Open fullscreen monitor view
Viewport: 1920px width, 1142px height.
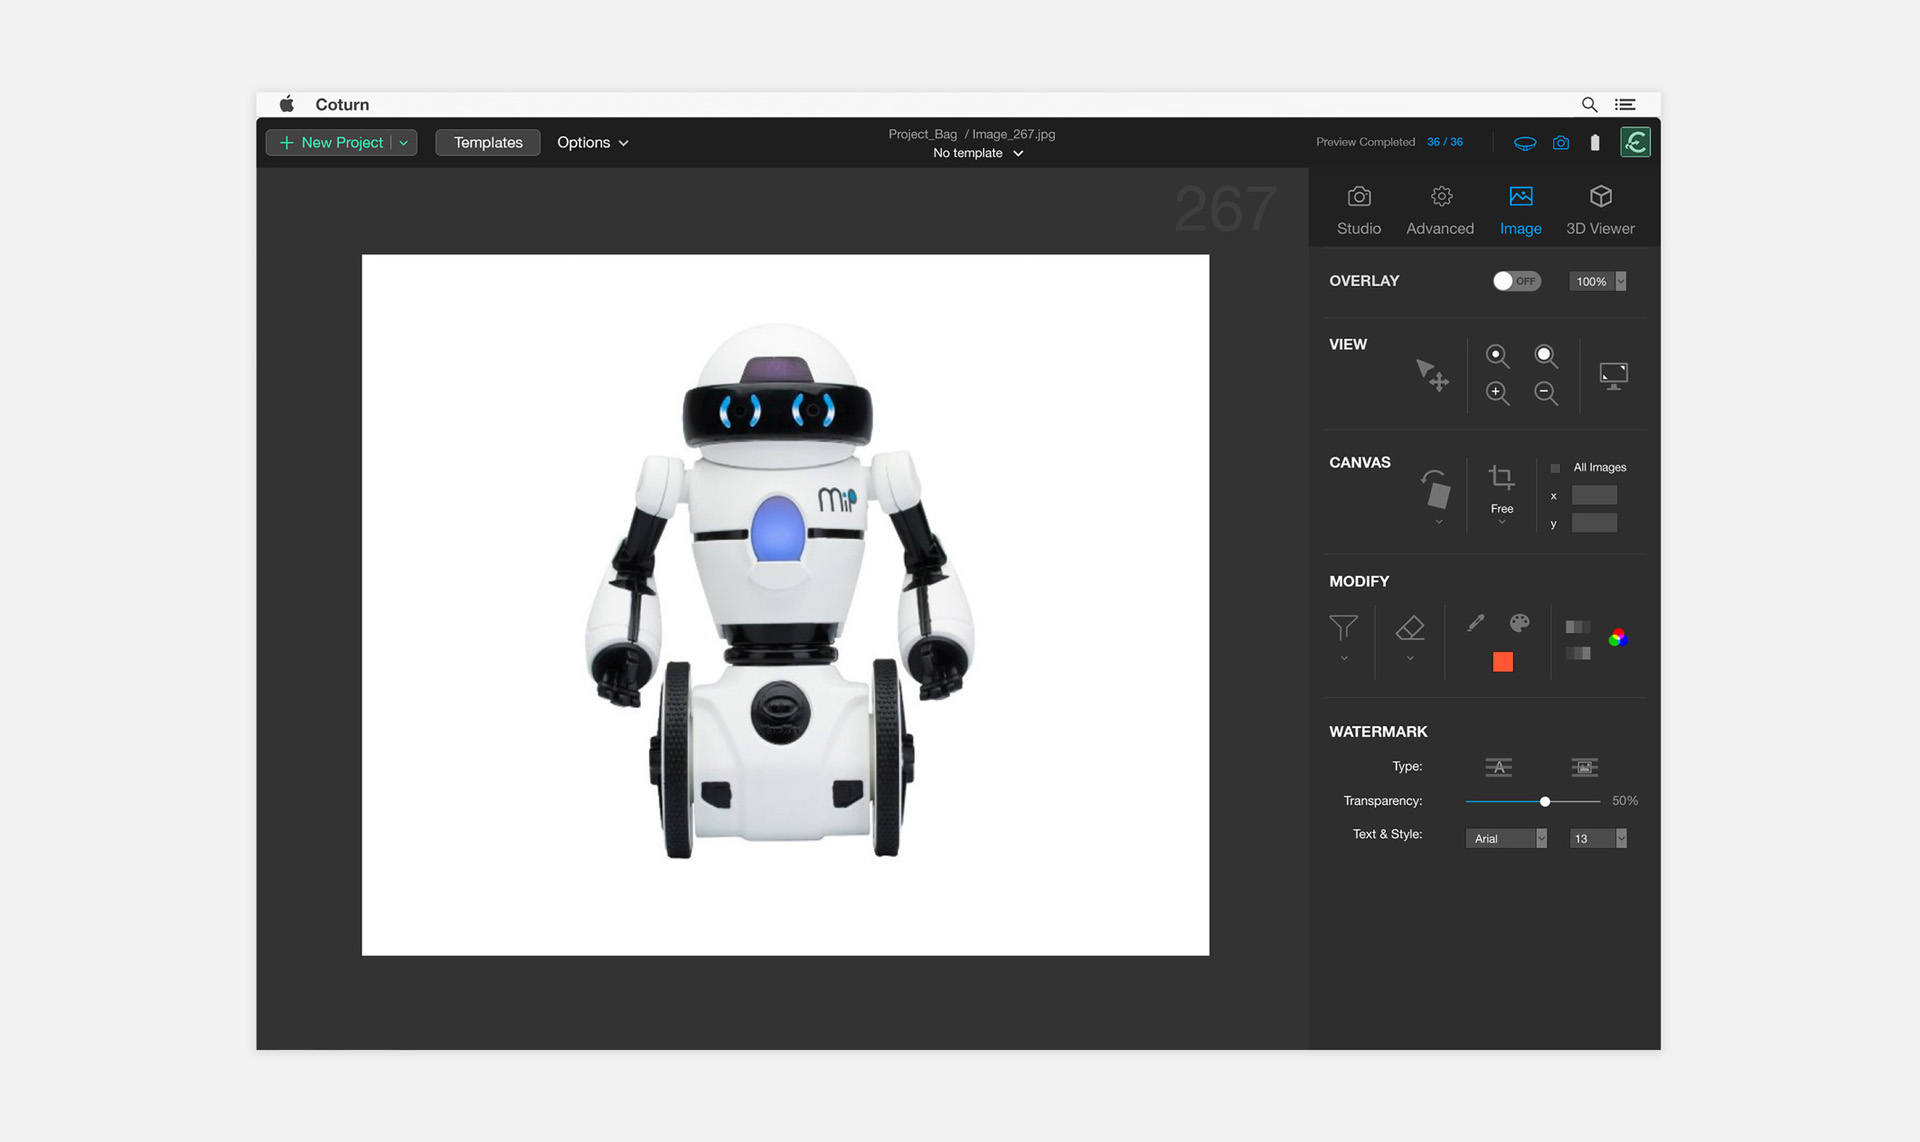(x=1613, y=376)
